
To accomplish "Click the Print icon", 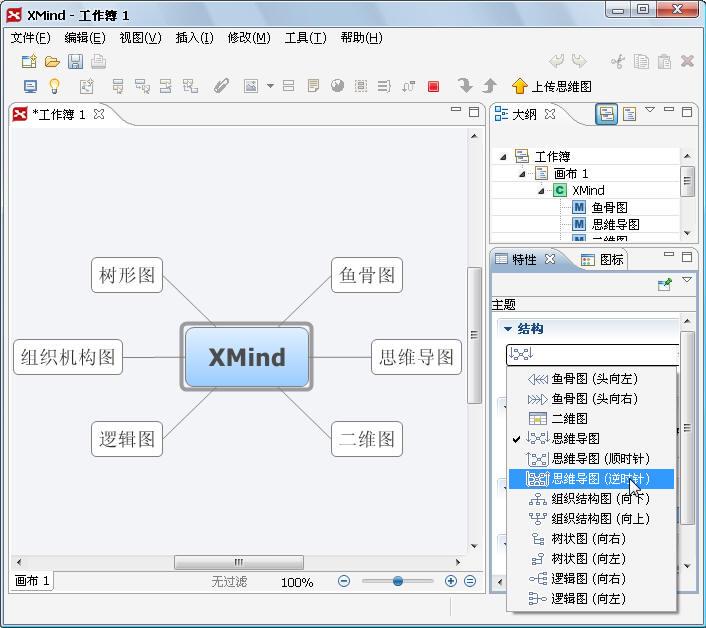I will click(x=98, y=61).
